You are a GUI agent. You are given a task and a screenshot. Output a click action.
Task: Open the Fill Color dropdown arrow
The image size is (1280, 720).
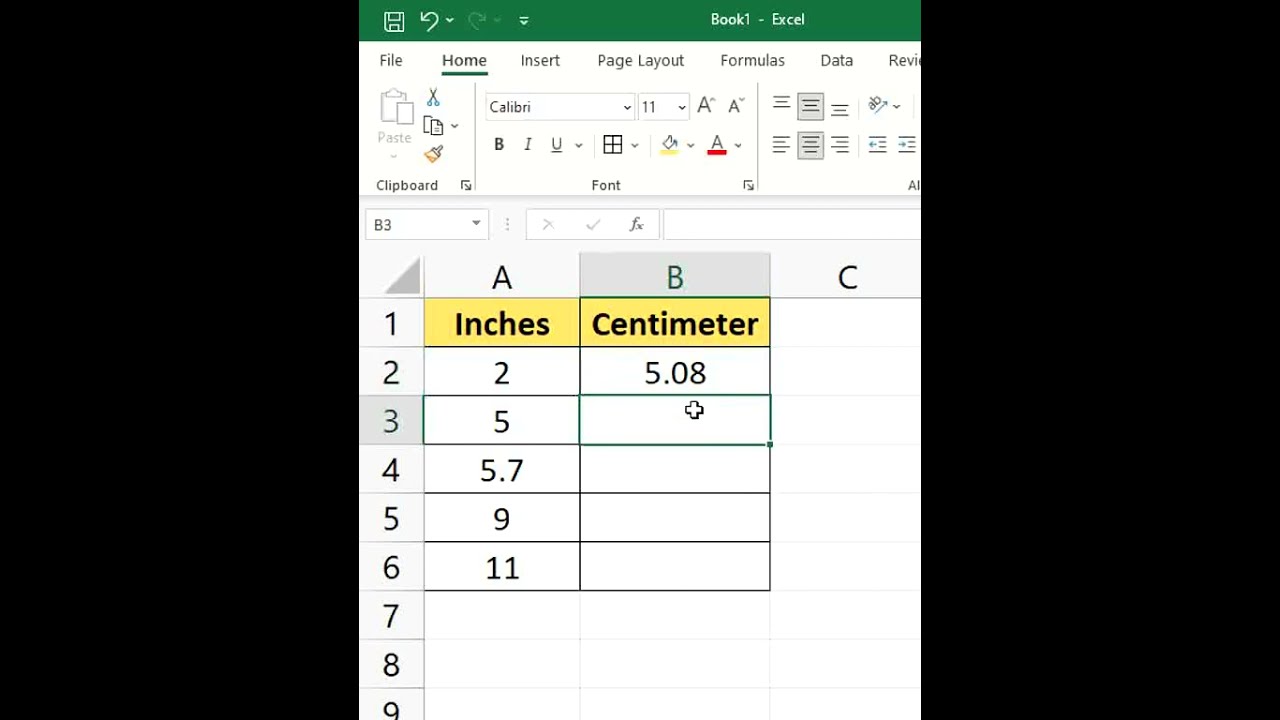click(x=690, y=145)
